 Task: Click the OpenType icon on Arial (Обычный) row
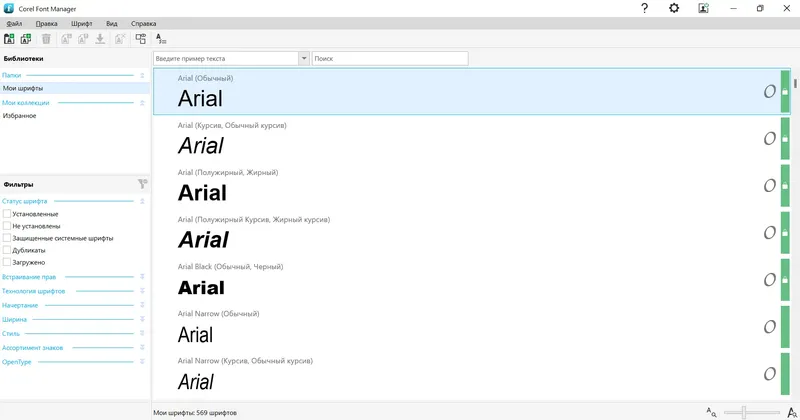pos(769,91)
